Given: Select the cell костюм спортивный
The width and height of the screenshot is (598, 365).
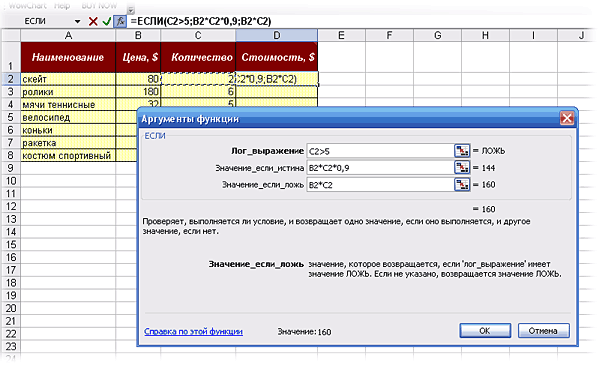Looking at the screenshot, I should [68, 155].
